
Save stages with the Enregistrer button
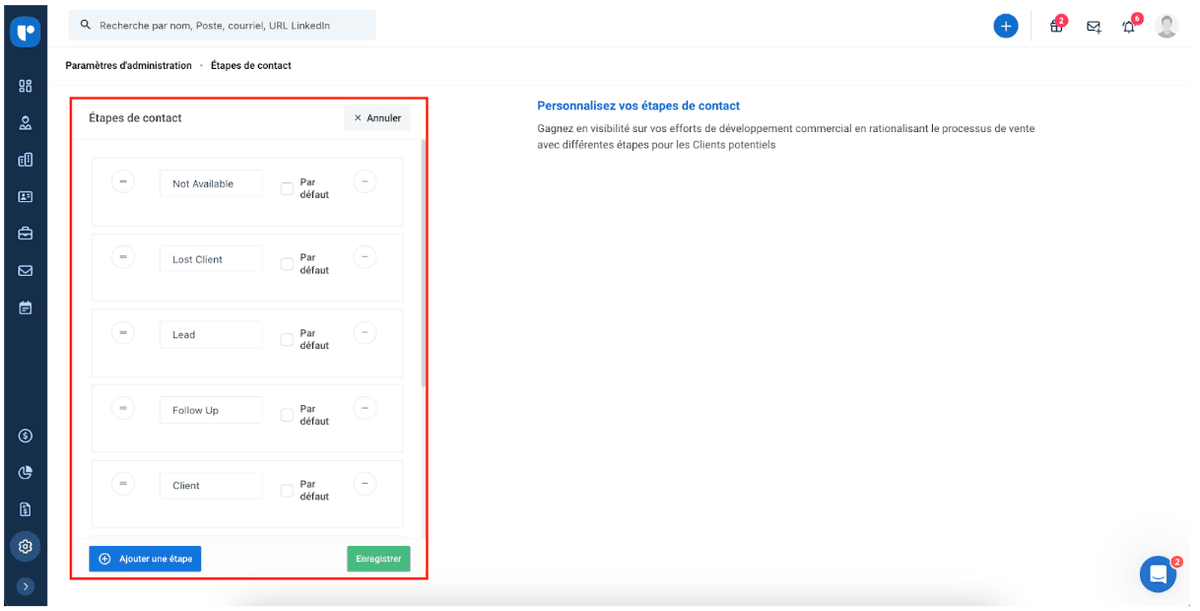378,558
